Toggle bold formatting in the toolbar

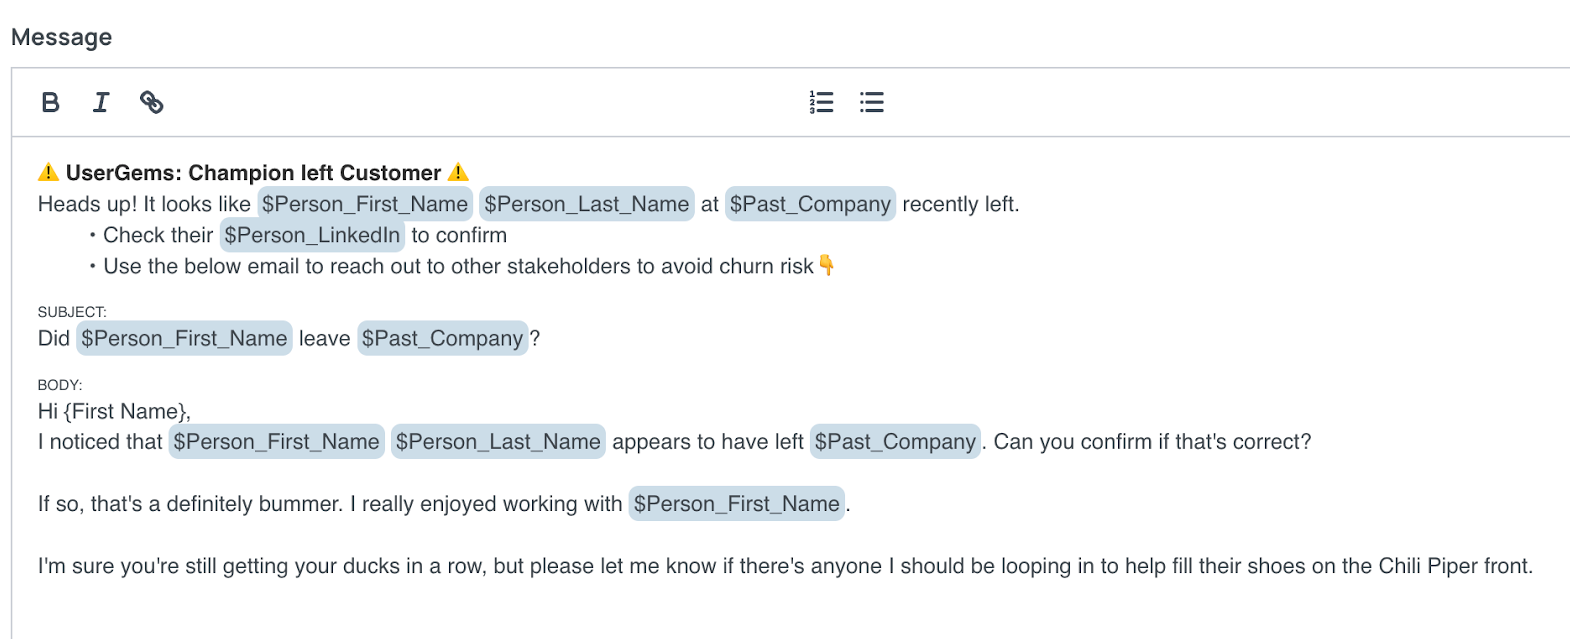click(50, 102)
